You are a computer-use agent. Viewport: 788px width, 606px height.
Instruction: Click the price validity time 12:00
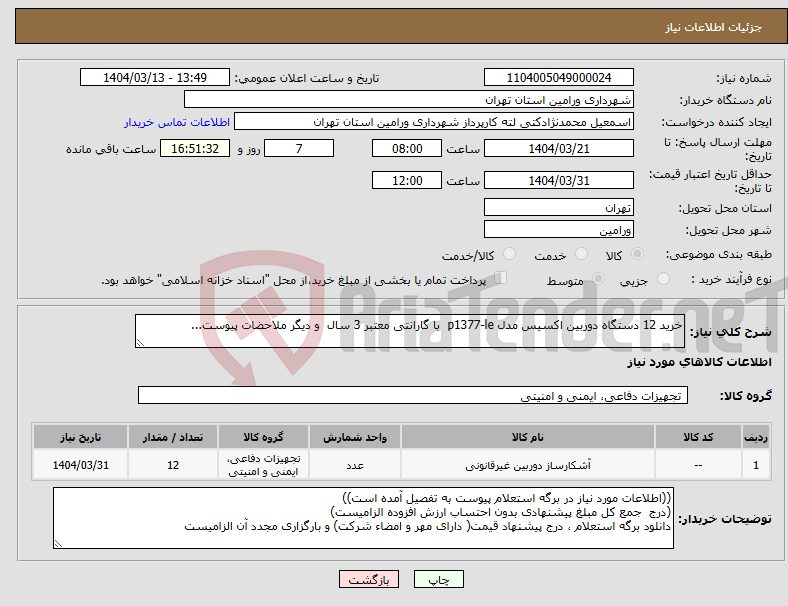click(x=407, y=180)
